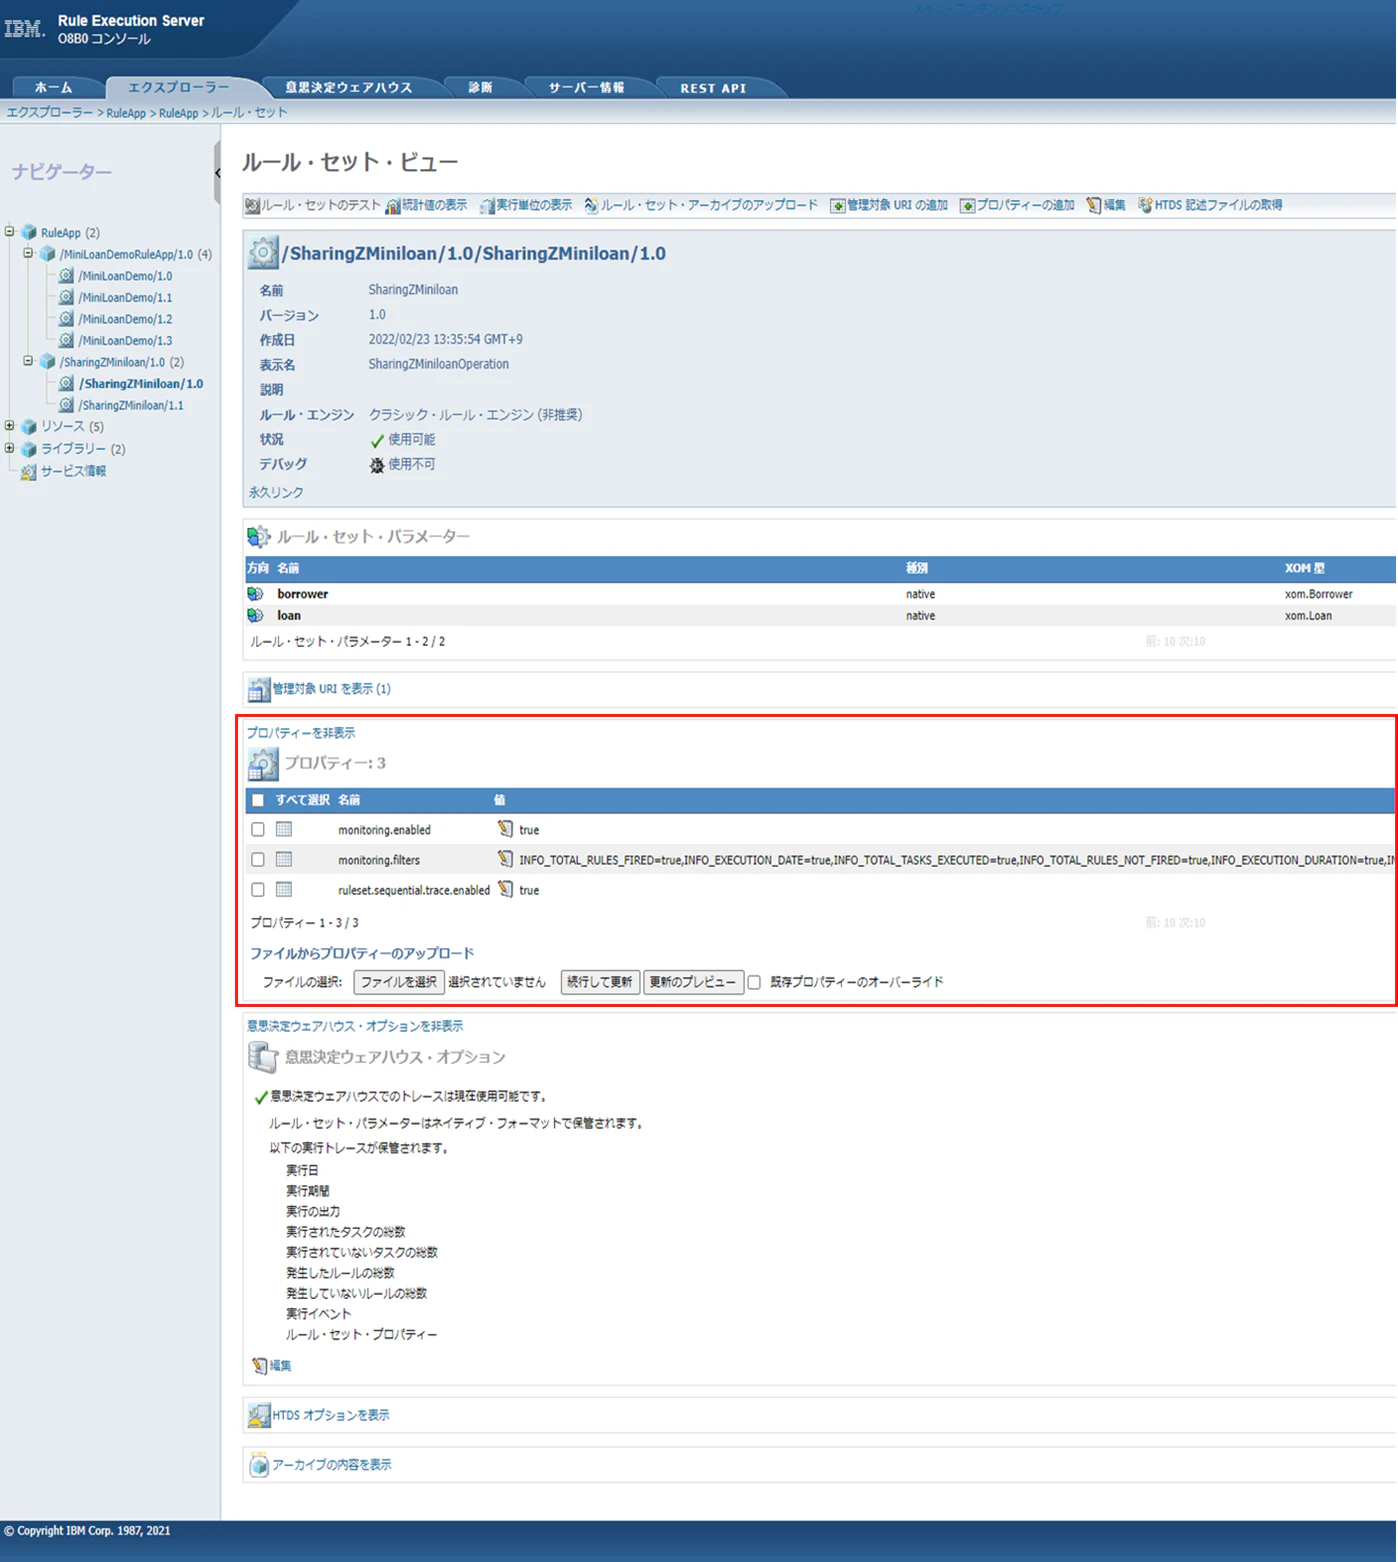1398x1562 pixels.
Task: Click the ruleset gear icon beside /SharingZMiniloan/1.0 title
Action: [x=263, y=253]
